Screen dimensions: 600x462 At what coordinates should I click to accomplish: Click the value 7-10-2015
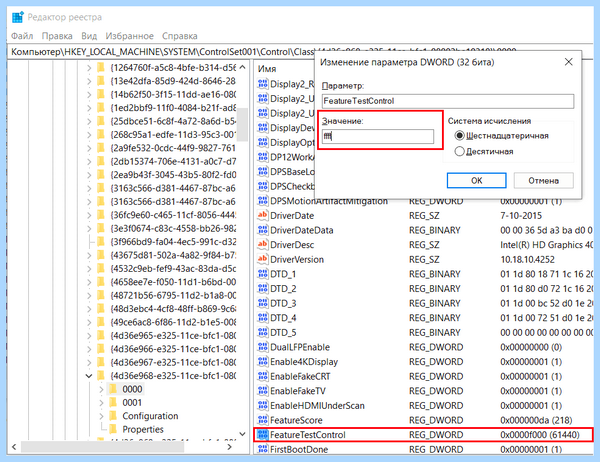tap(521, 215)
